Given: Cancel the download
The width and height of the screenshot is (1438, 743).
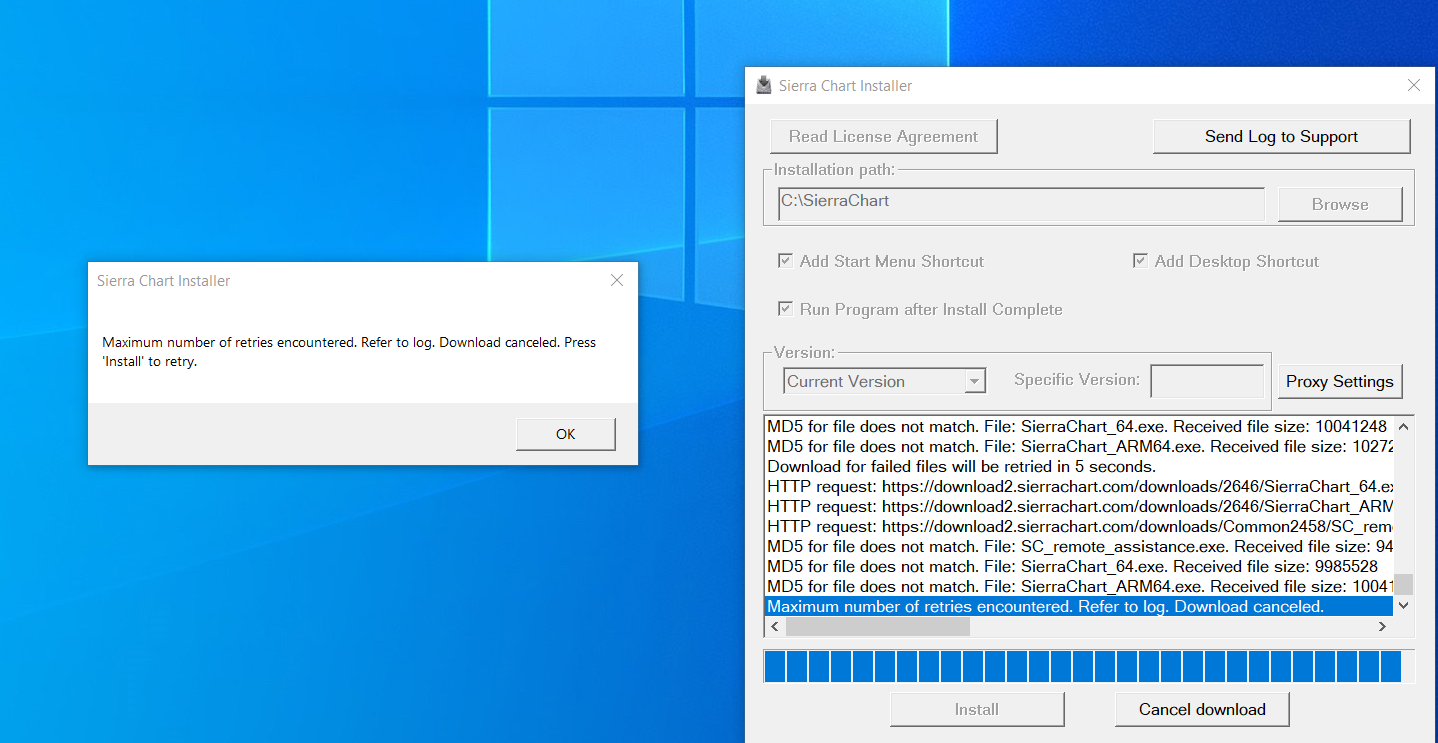Looking at the screenshot, I should (x=1202, y=710).
